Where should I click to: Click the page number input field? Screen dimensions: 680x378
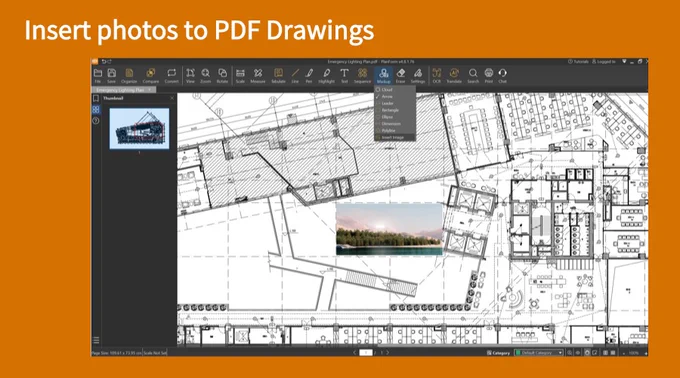pyautogui.click(x=366, y=353)
